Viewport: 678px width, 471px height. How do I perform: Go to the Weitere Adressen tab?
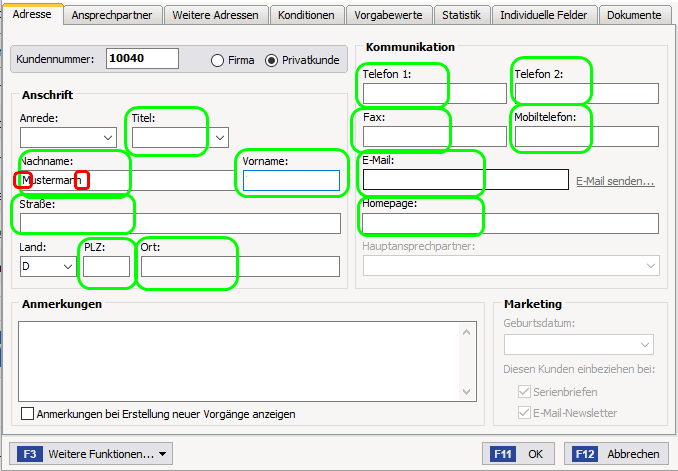[215, 15]
